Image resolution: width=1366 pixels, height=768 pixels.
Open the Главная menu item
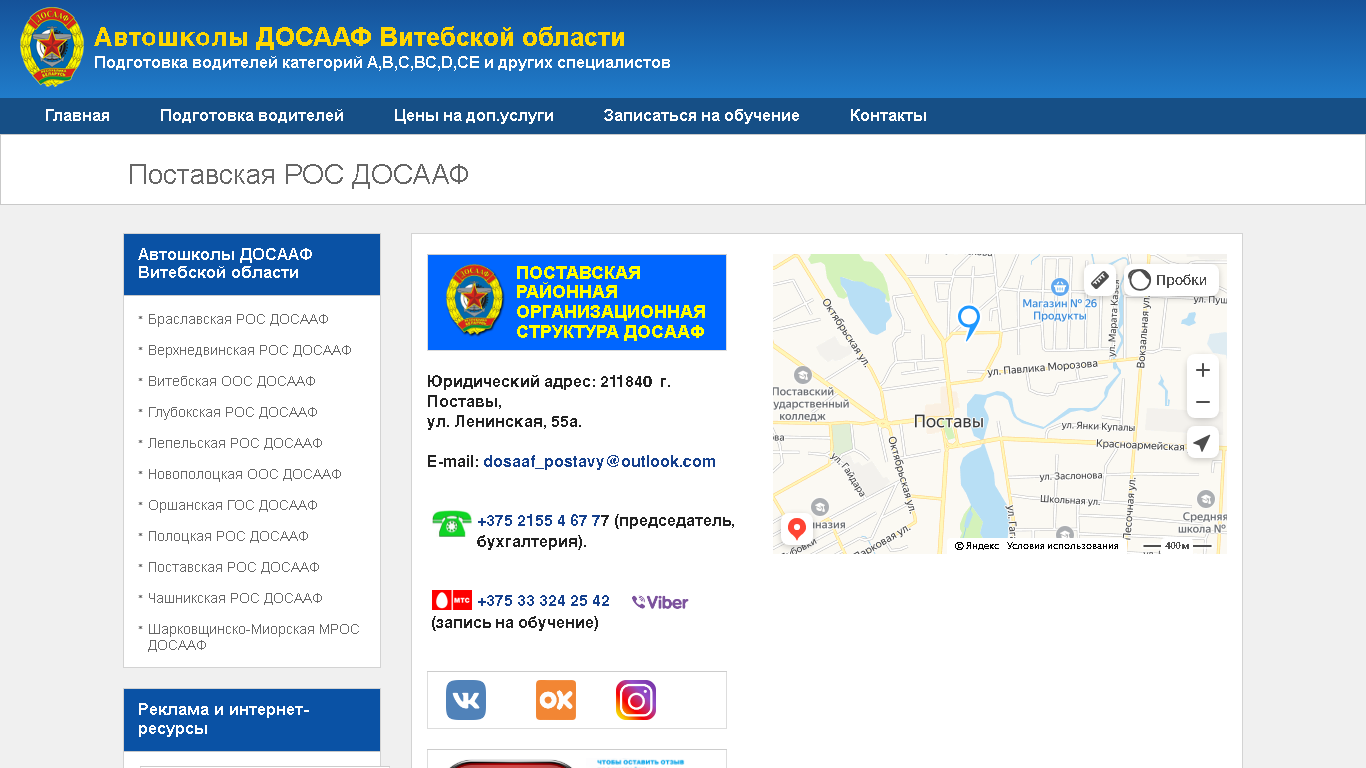pos(77,116)
